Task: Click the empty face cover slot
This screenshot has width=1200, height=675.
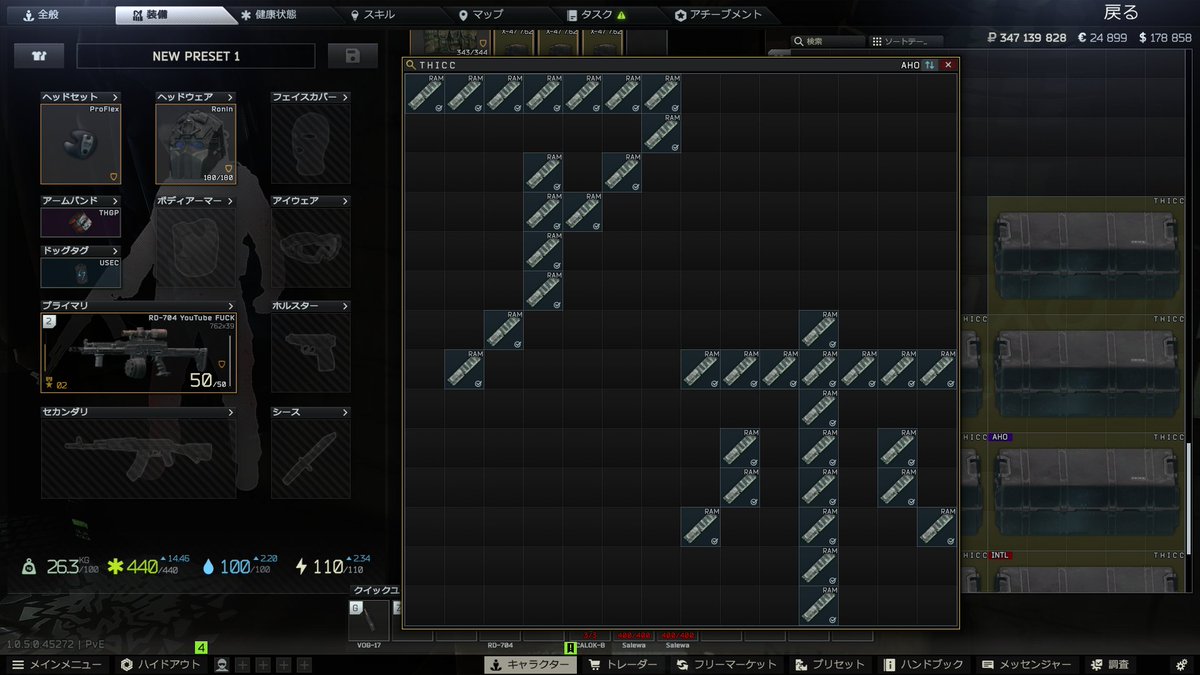Action: [311, 144]
